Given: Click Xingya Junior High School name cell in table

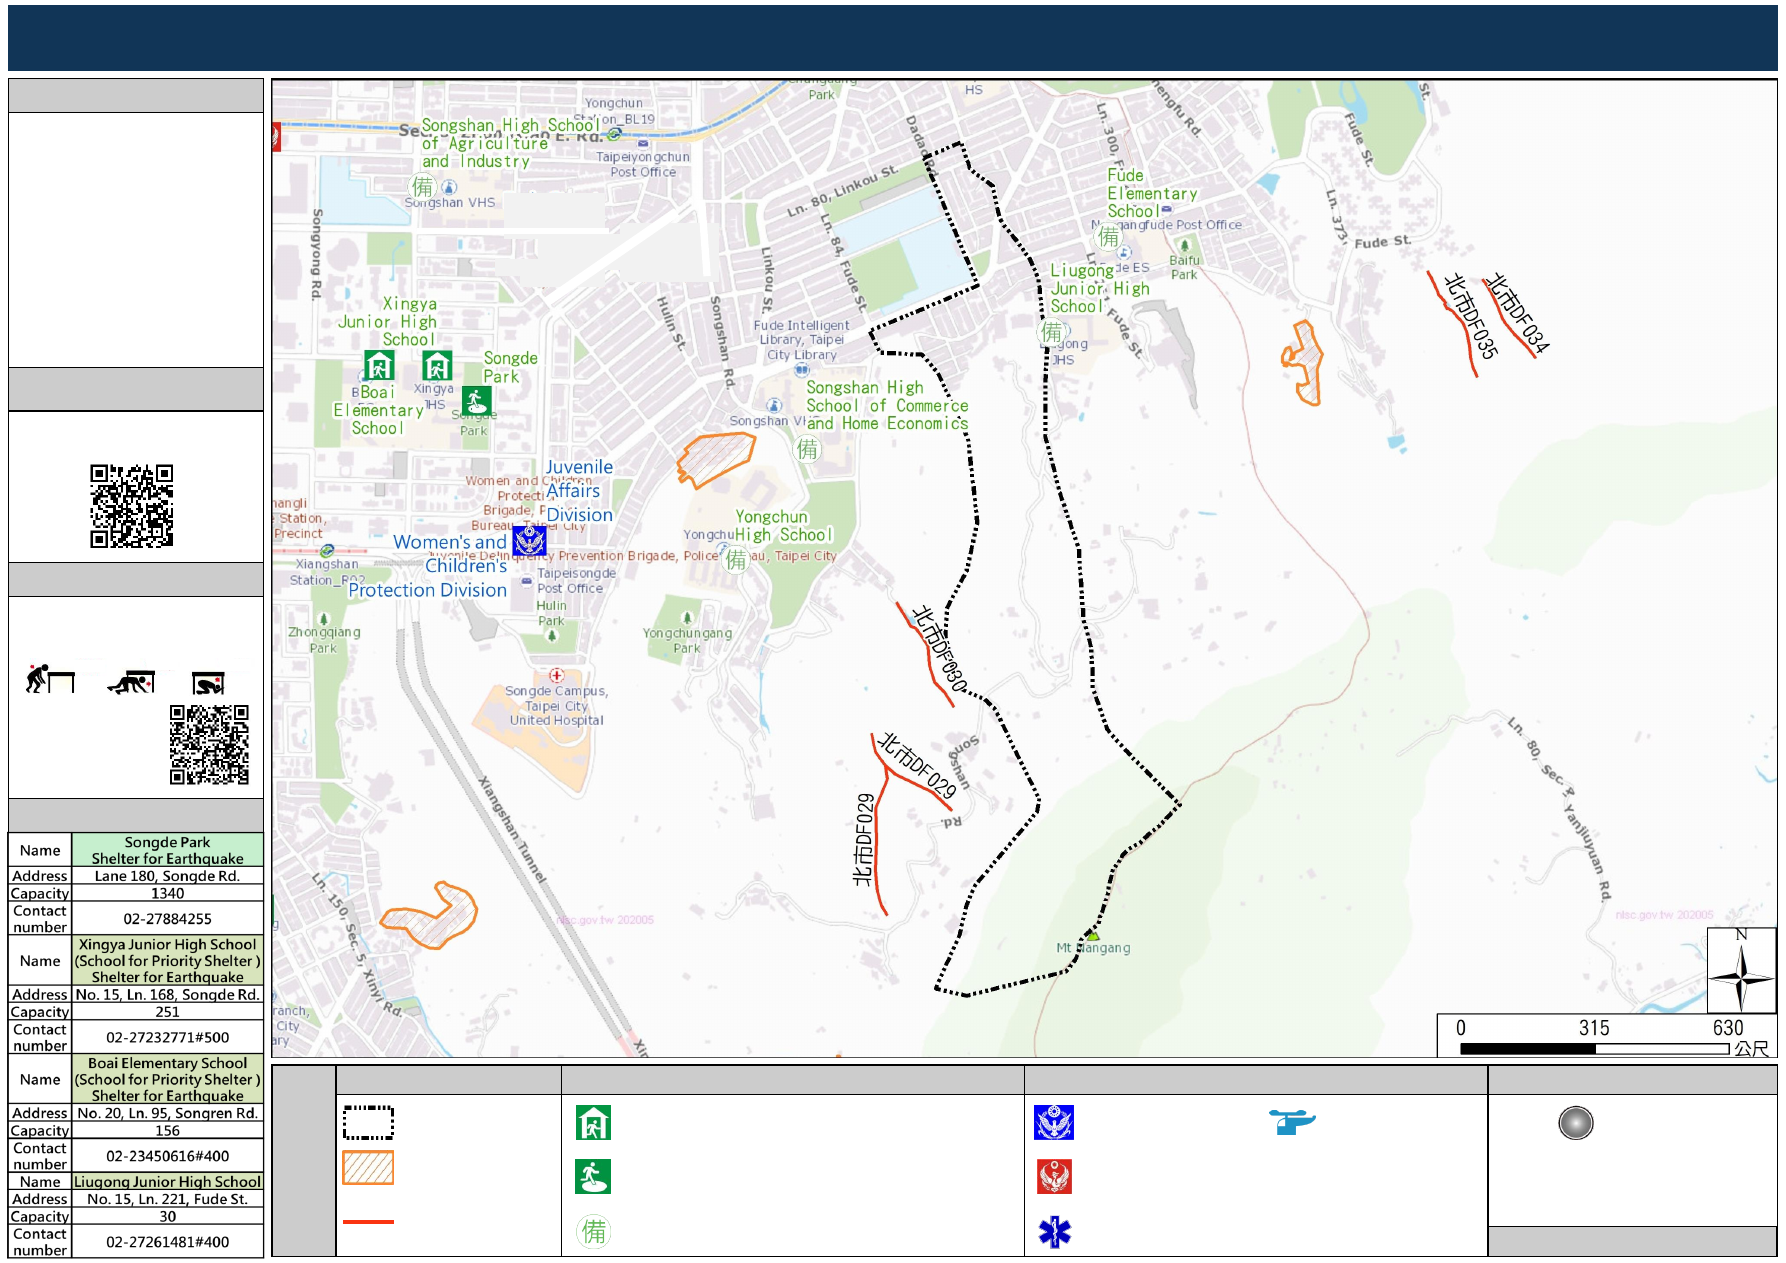Looking at the screenshot, I should click(x=167, y=960).
